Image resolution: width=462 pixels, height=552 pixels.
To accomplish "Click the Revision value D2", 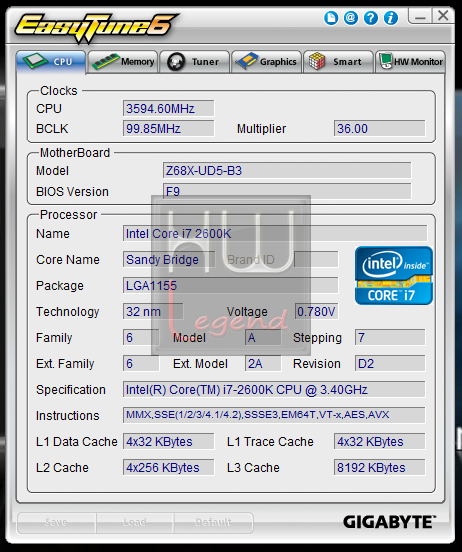I will [x=390, y=364].
